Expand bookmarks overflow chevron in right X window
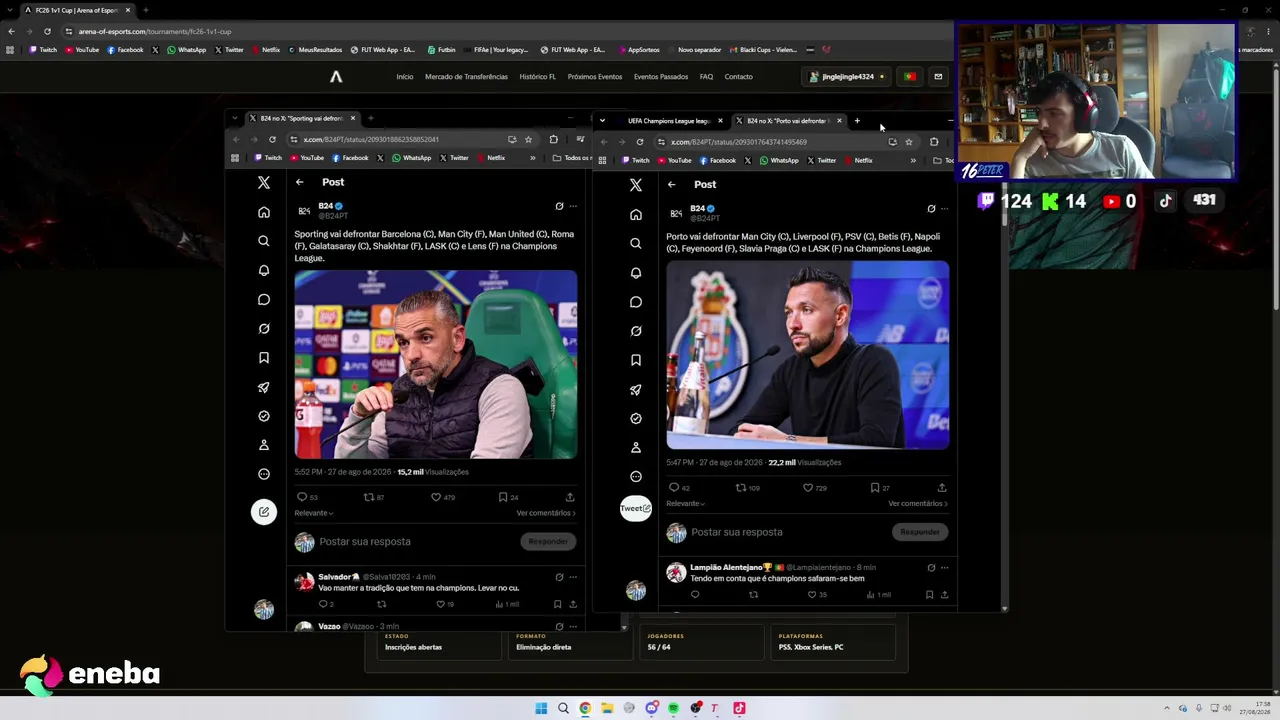Viewport: 1280px width, 720px height. click(913, 160)
